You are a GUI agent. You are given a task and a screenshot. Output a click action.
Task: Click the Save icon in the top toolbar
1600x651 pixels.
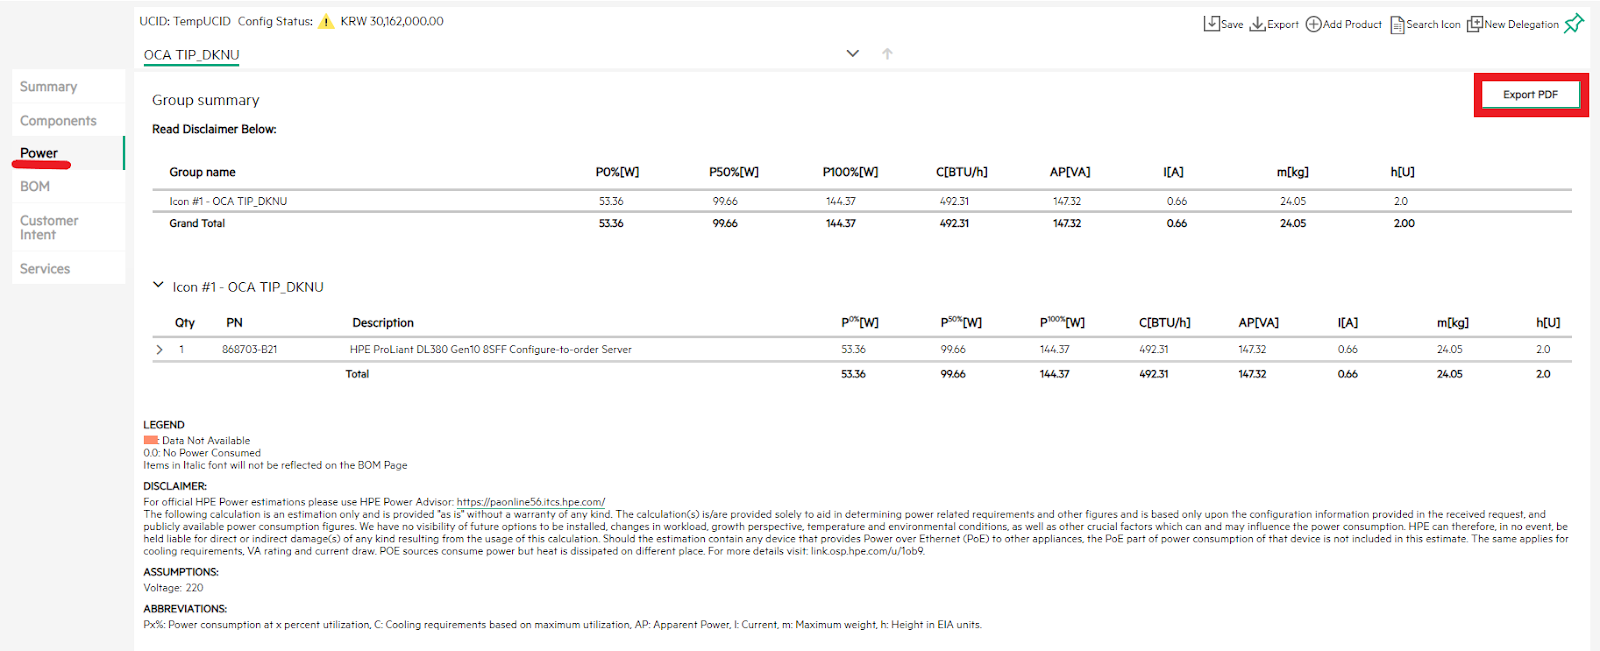point(1211,24)
